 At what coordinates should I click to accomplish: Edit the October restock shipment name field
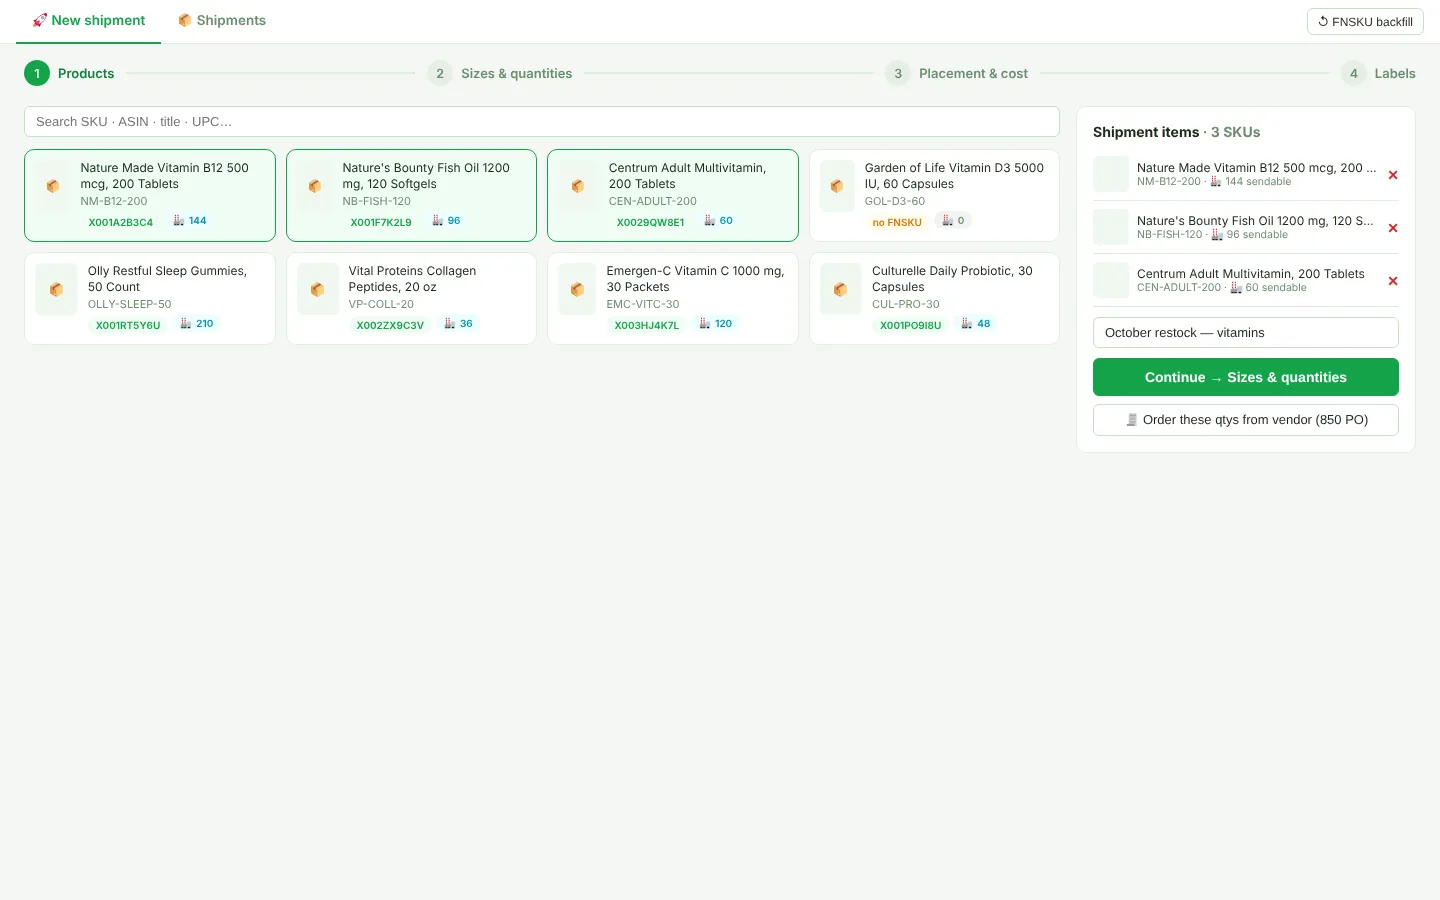tap(1246, 333)
